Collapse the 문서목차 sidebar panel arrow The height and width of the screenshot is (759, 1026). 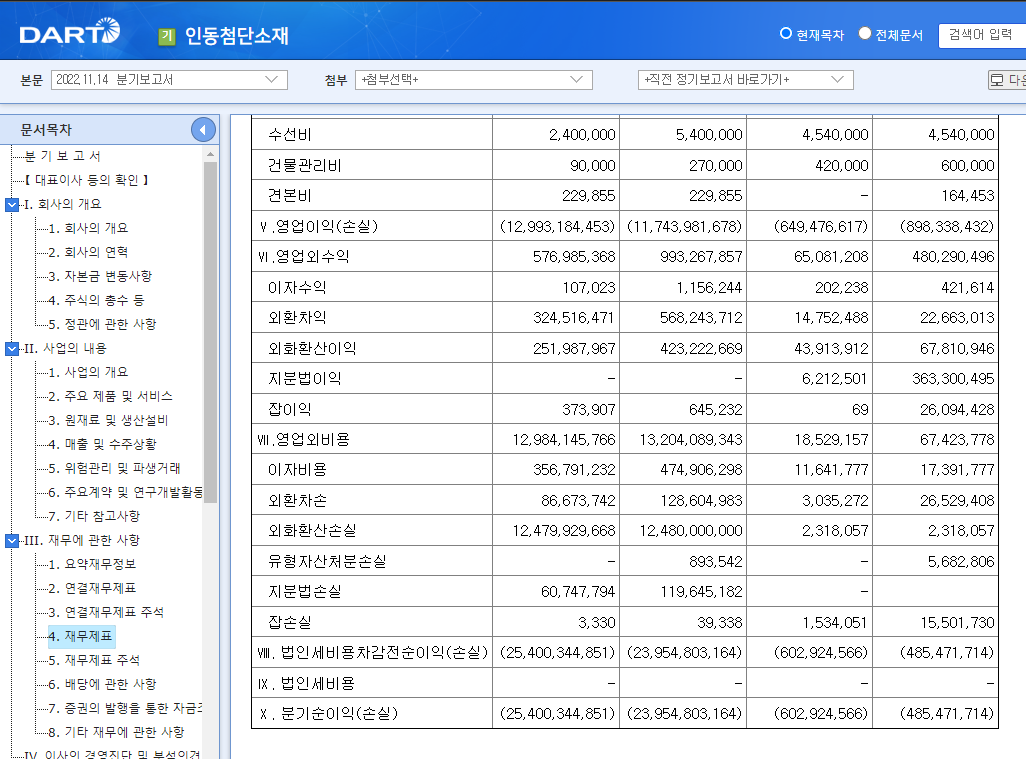[x=202, y=128]
